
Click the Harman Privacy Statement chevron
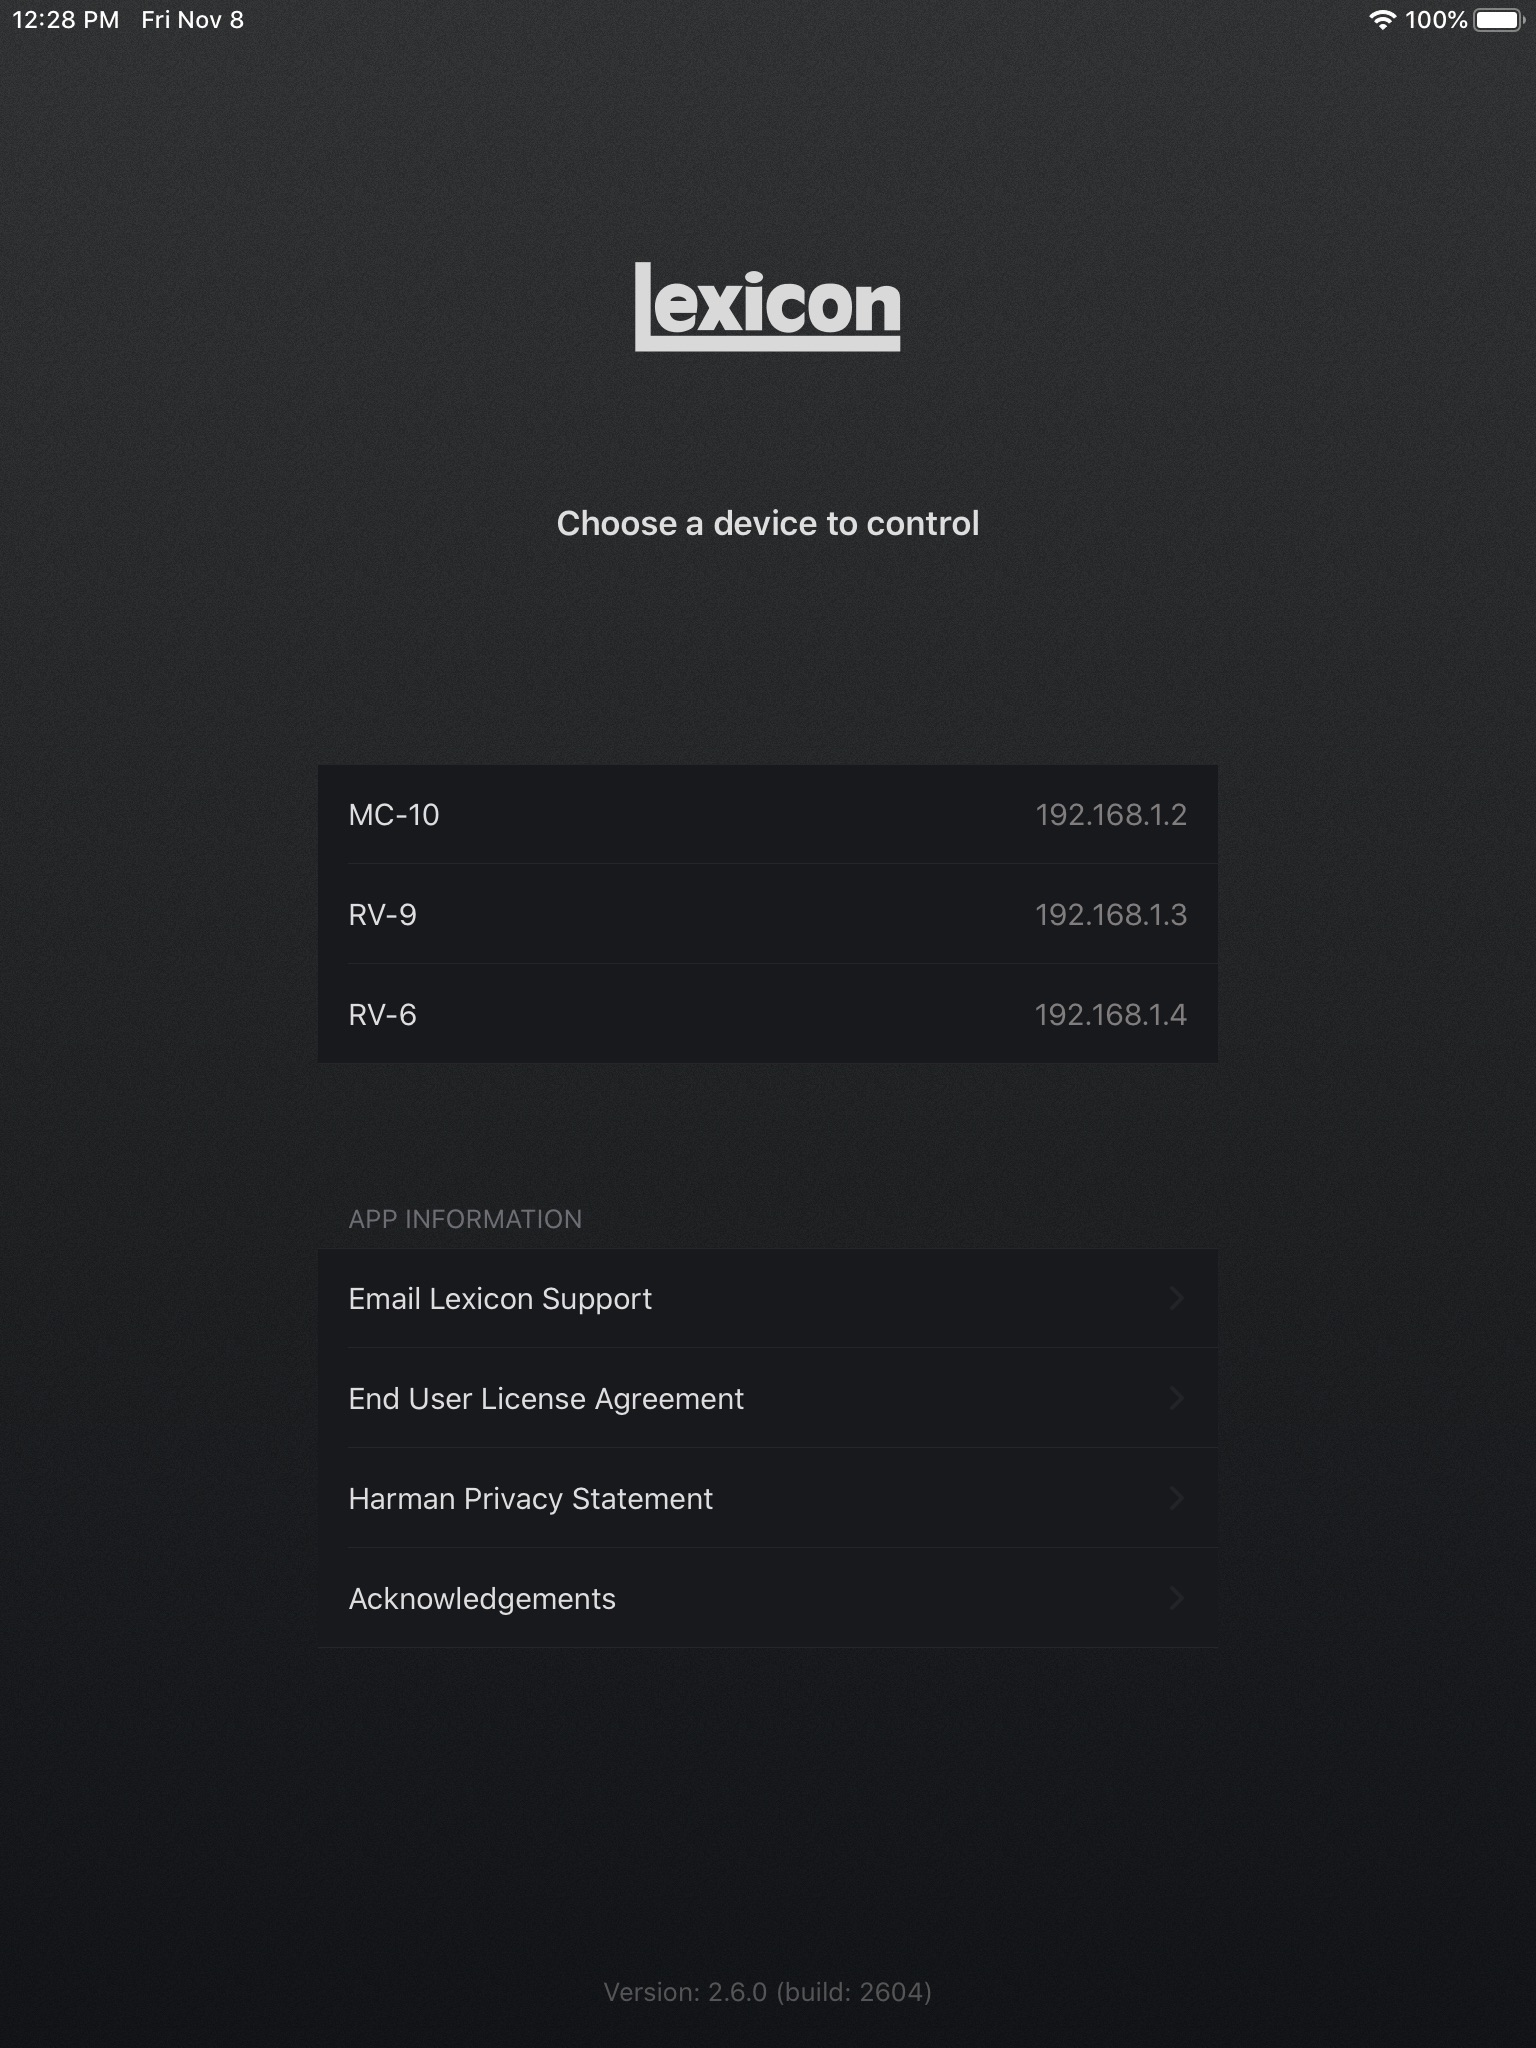tap(1177, 1499)
